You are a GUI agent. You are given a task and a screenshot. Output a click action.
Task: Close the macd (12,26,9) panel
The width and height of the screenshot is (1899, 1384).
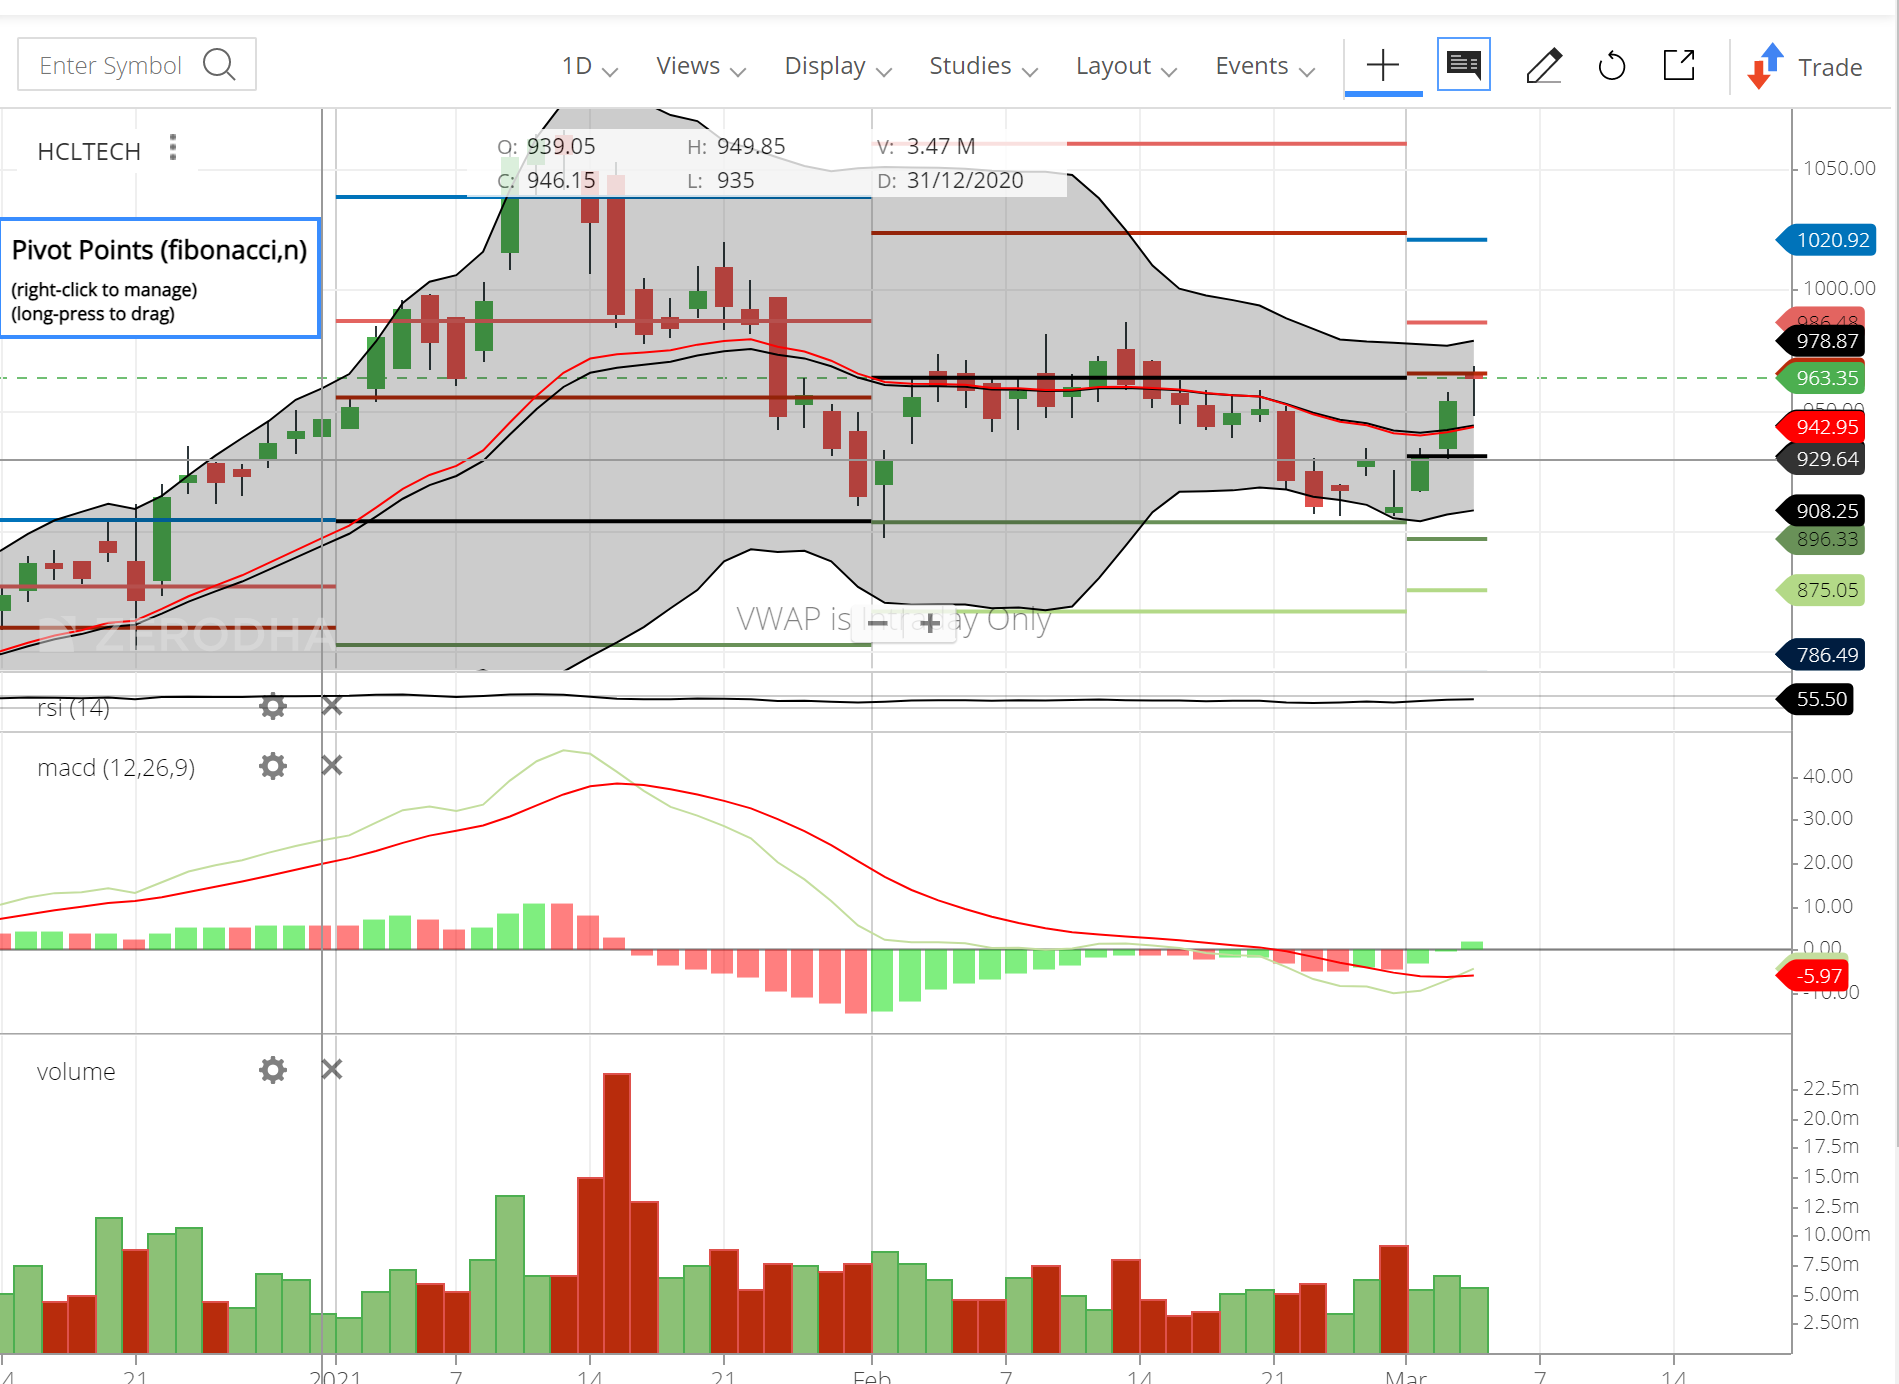tap(332, 766)
